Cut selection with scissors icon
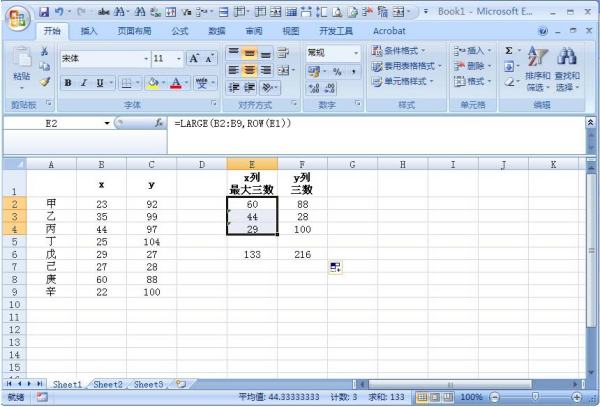Image resolution: width=600 pixels, height=407 pixels. point(44,51)
